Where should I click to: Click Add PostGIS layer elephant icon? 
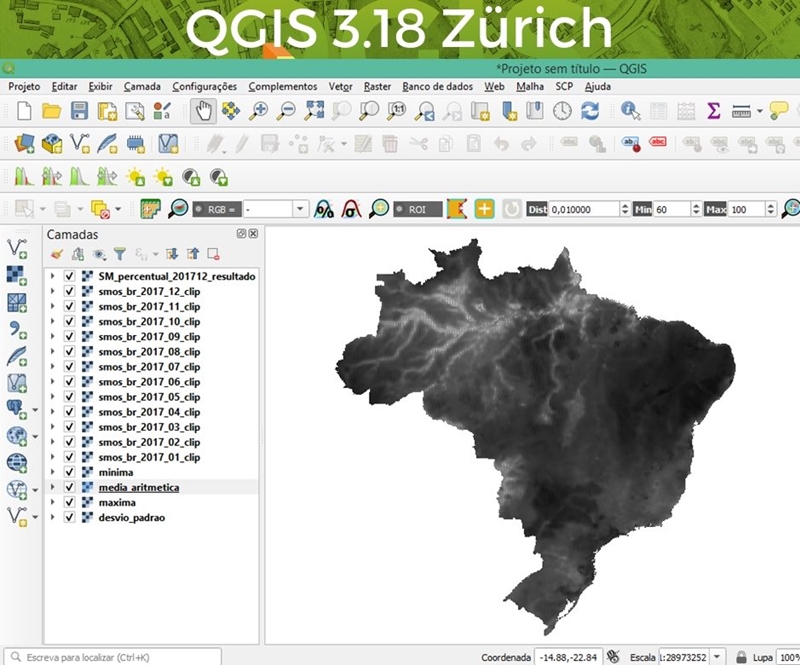16,409
